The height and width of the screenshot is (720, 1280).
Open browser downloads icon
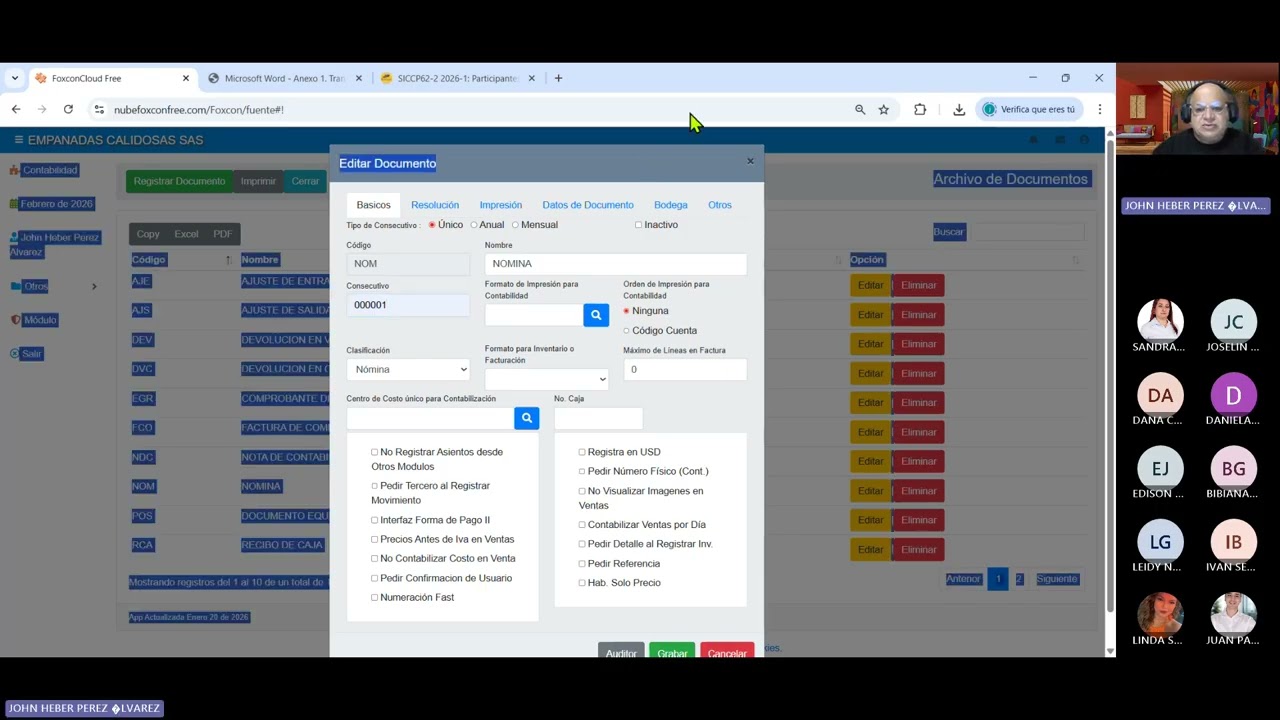pos(959,109)
